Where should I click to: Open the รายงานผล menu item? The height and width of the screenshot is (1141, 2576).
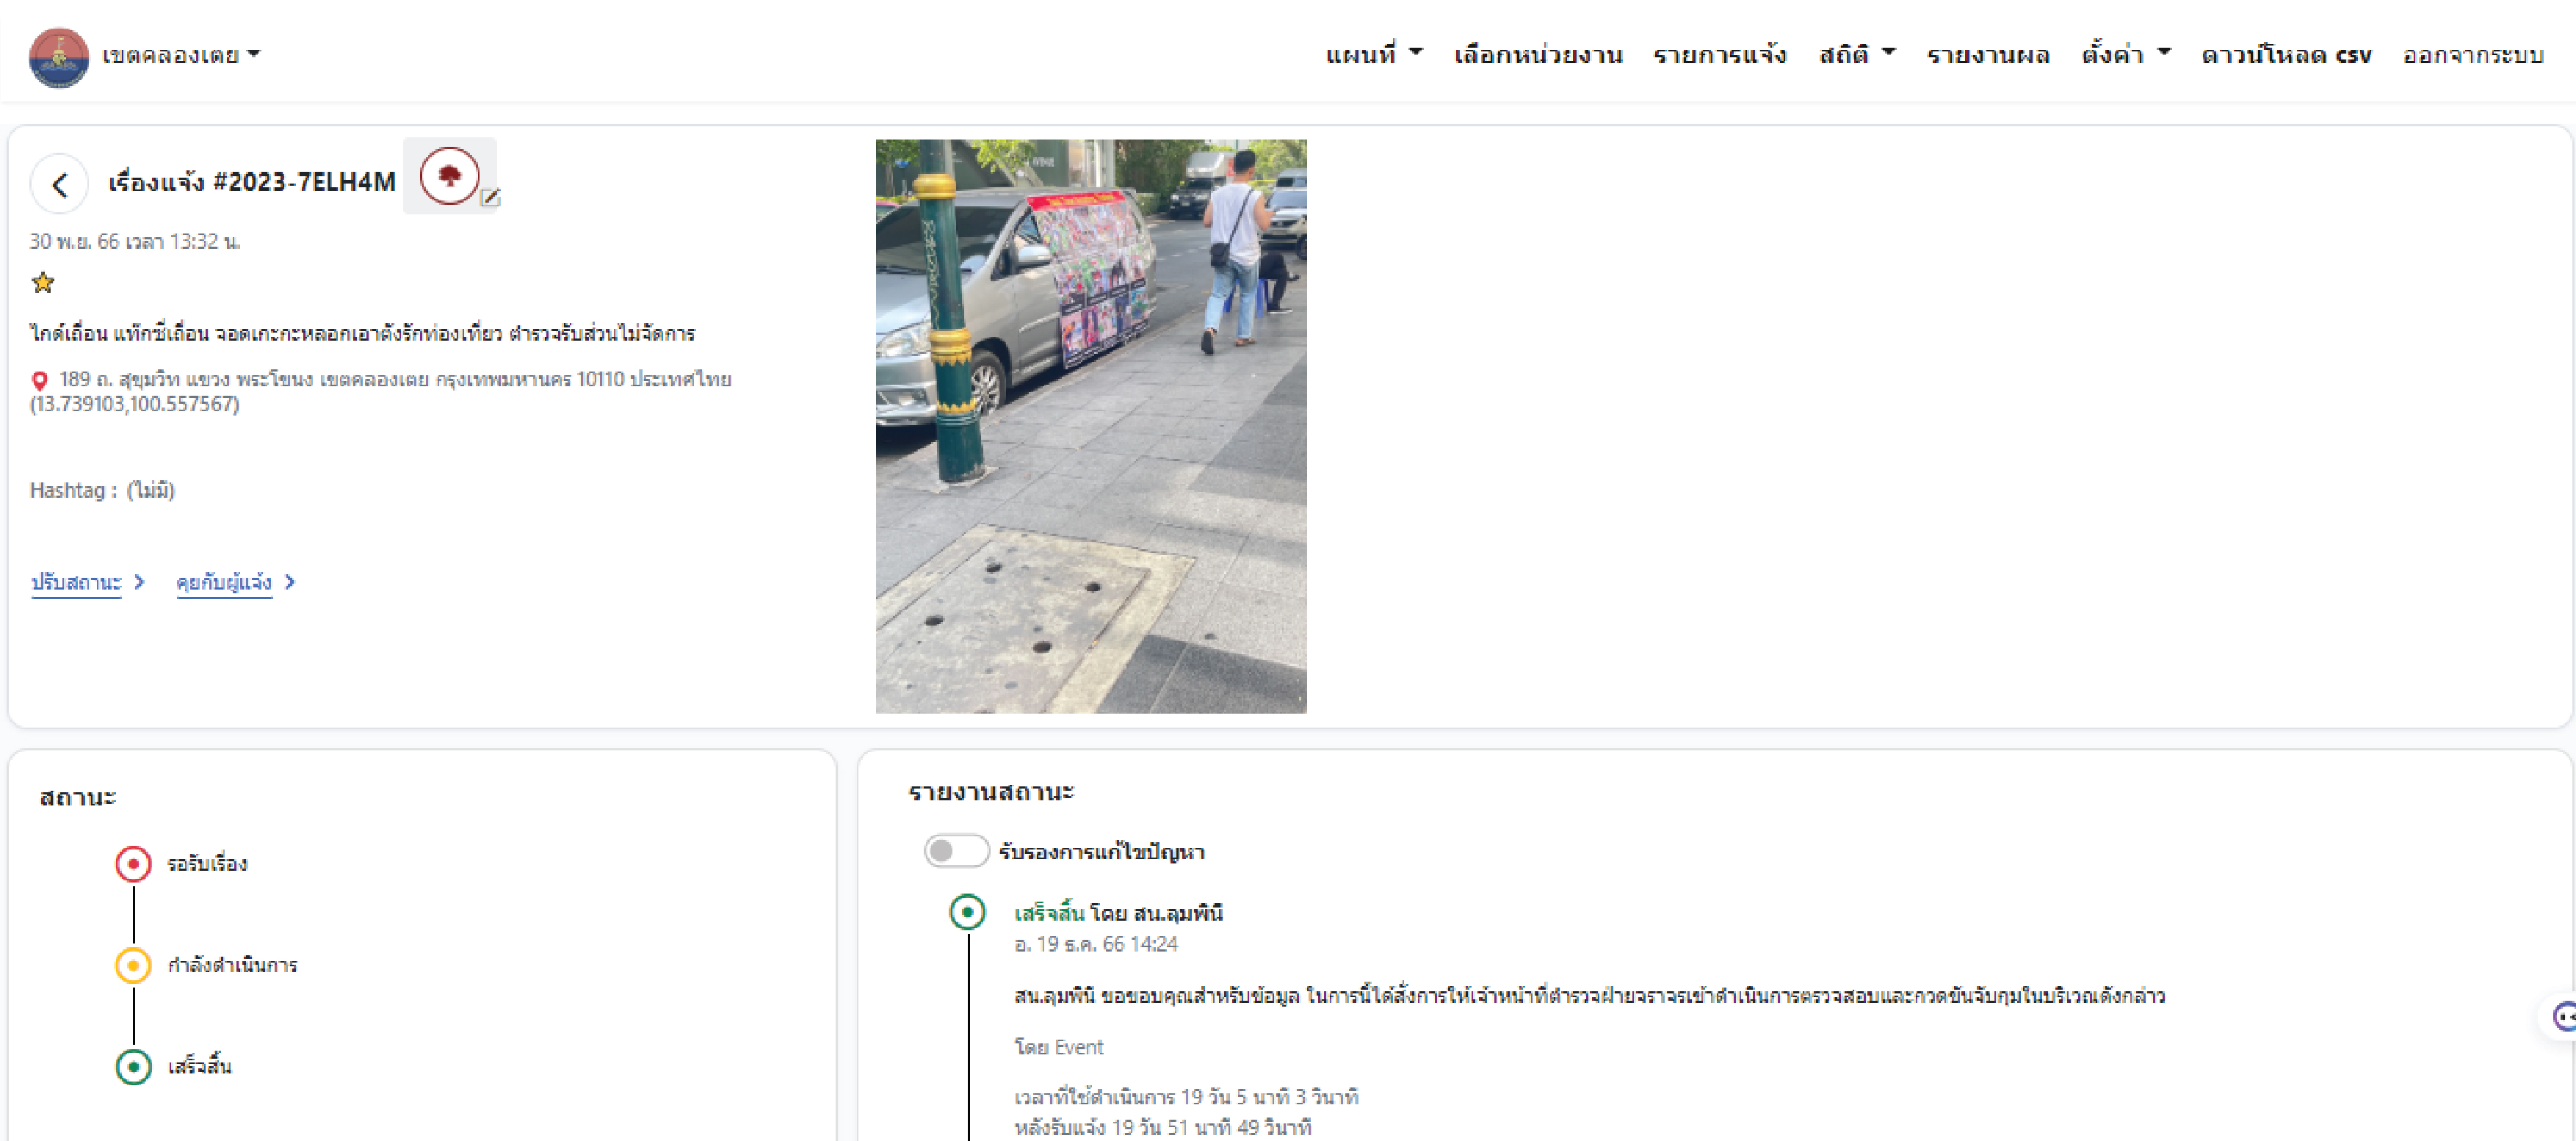[x=1987, y=55]
